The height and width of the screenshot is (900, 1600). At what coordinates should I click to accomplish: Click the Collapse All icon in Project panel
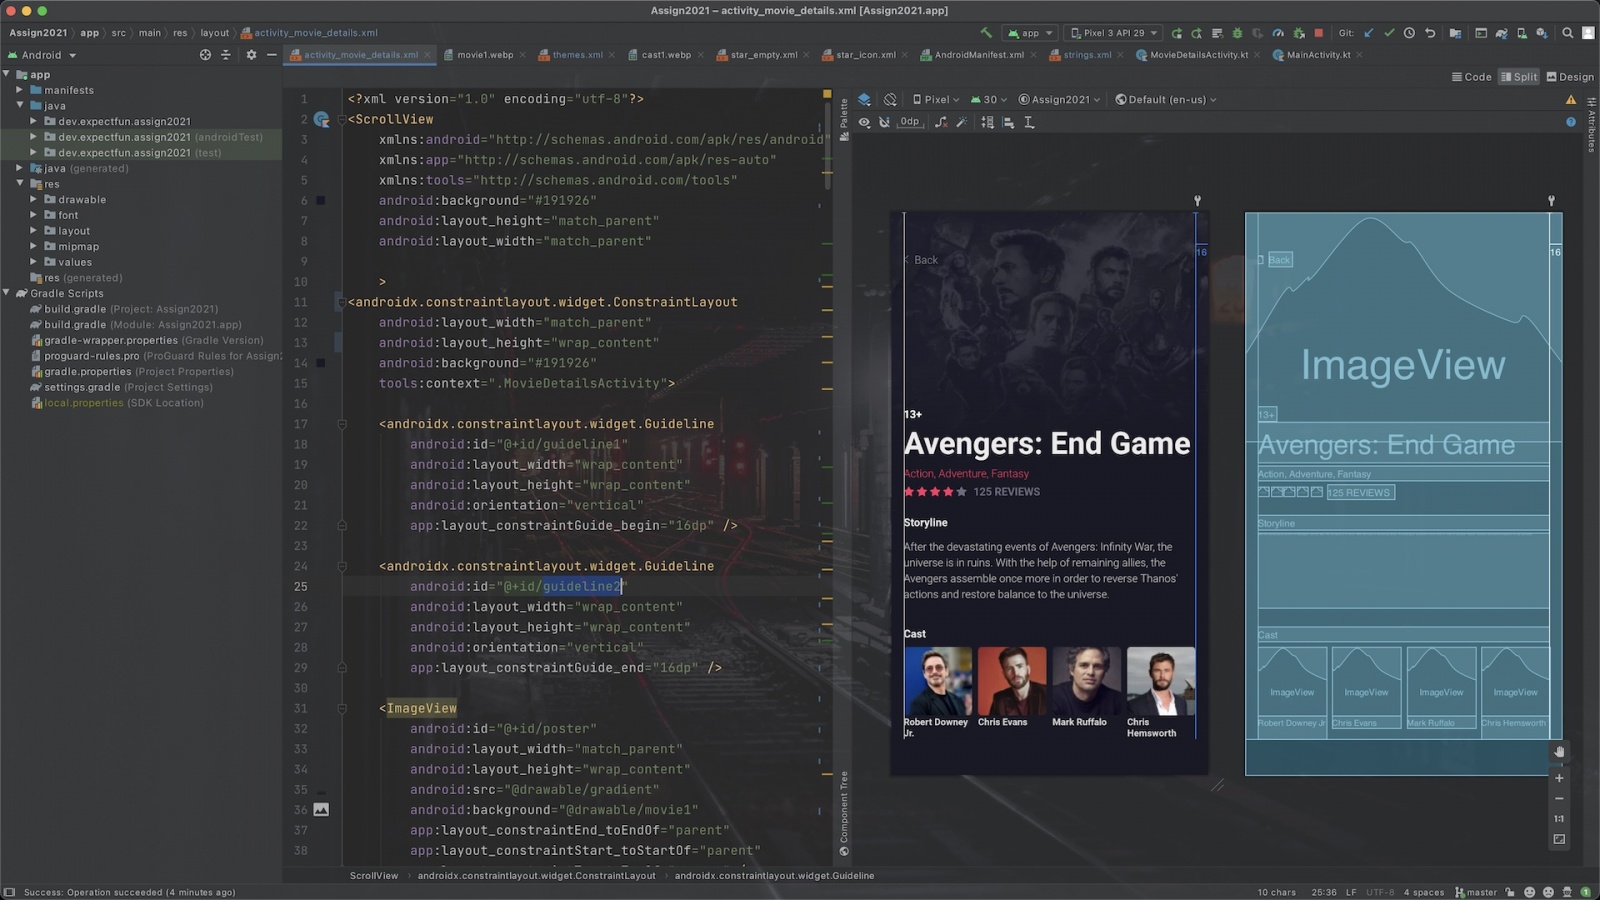click(226, 55)
